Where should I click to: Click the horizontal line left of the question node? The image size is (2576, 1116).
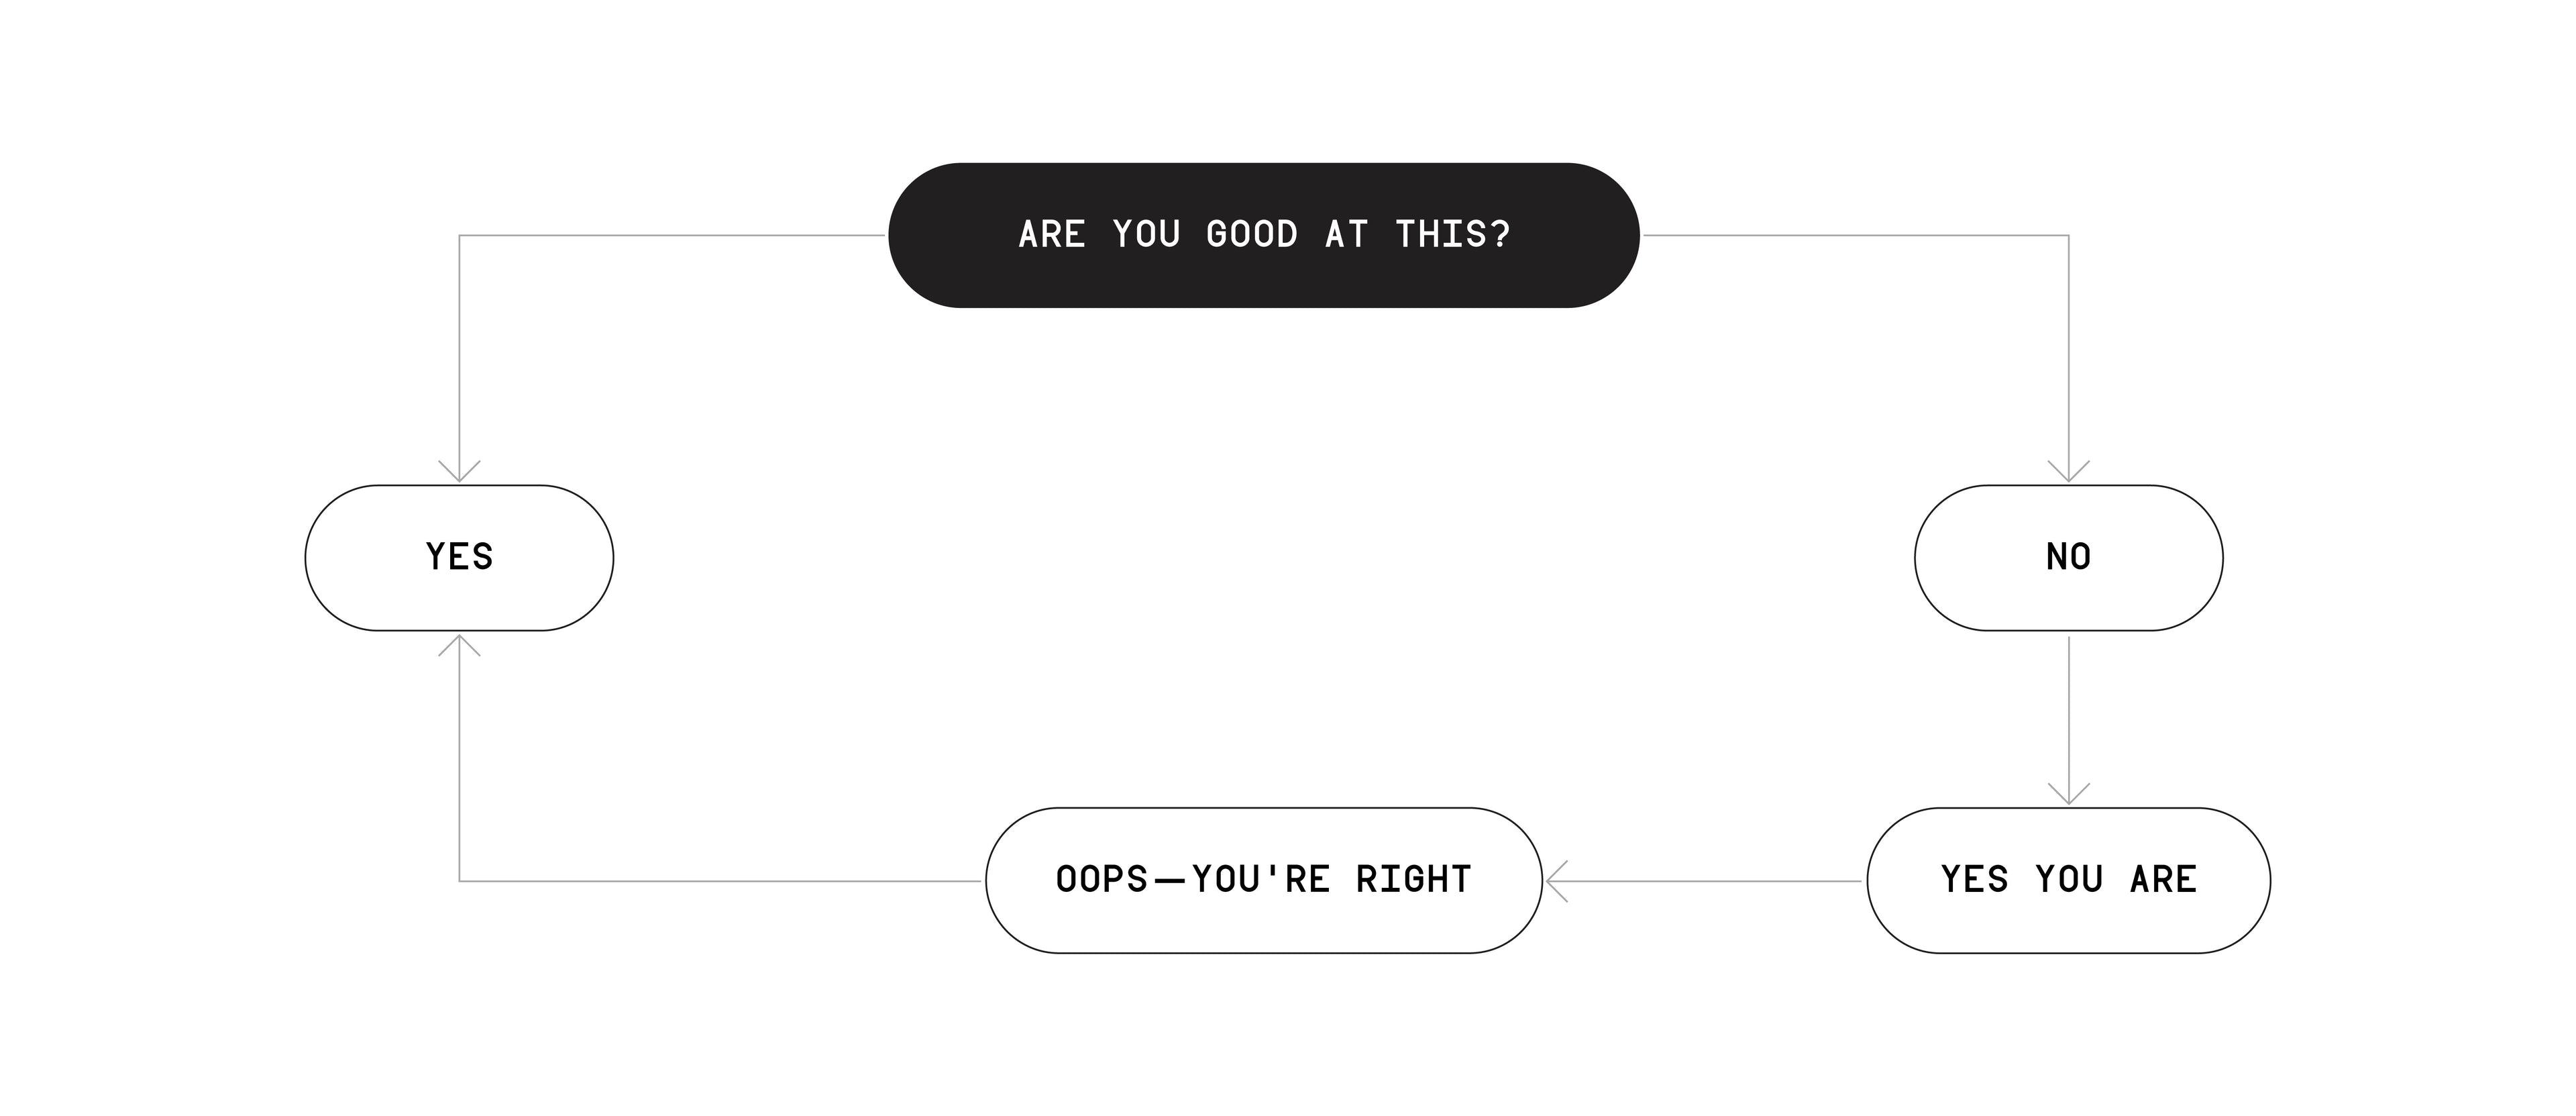click(670, 236)
